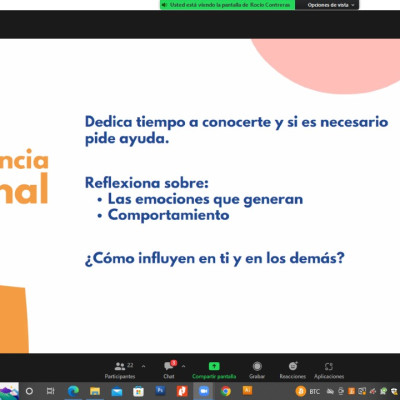This screenshot has height=400, width=400.
Task: Open File Explorer from the taskbar
Action: point(95,391)
